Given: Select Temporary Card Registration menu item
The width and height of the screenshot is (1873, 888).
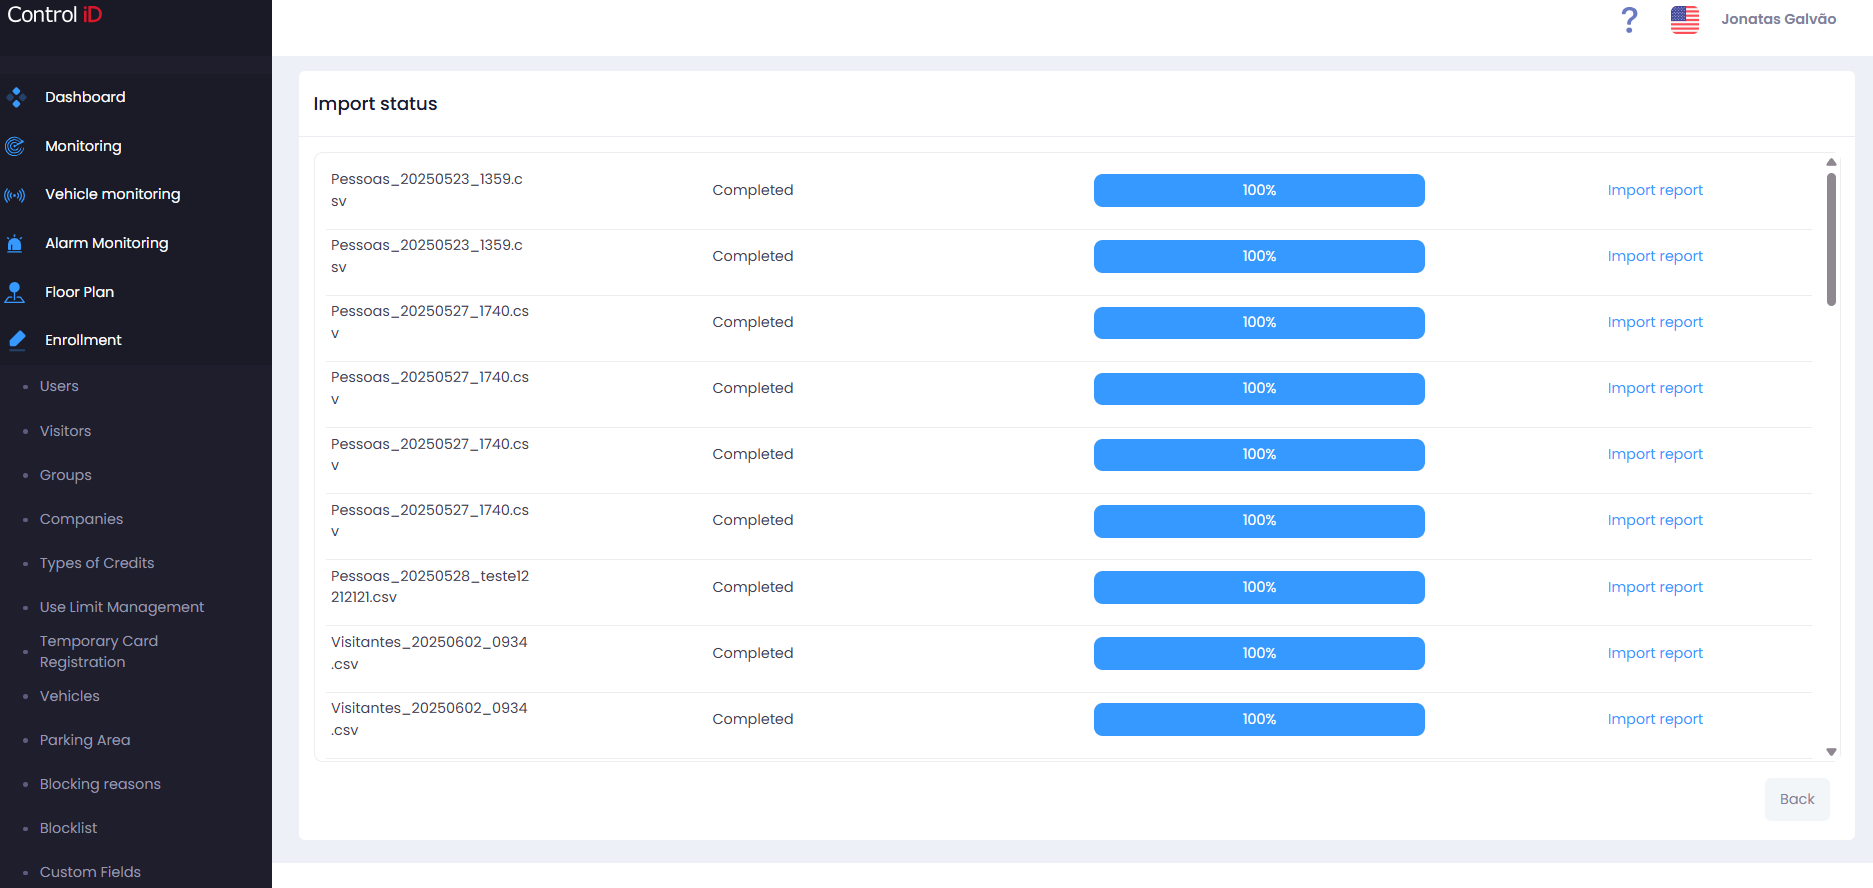Looking at the screenshot, I should [99, 651].
